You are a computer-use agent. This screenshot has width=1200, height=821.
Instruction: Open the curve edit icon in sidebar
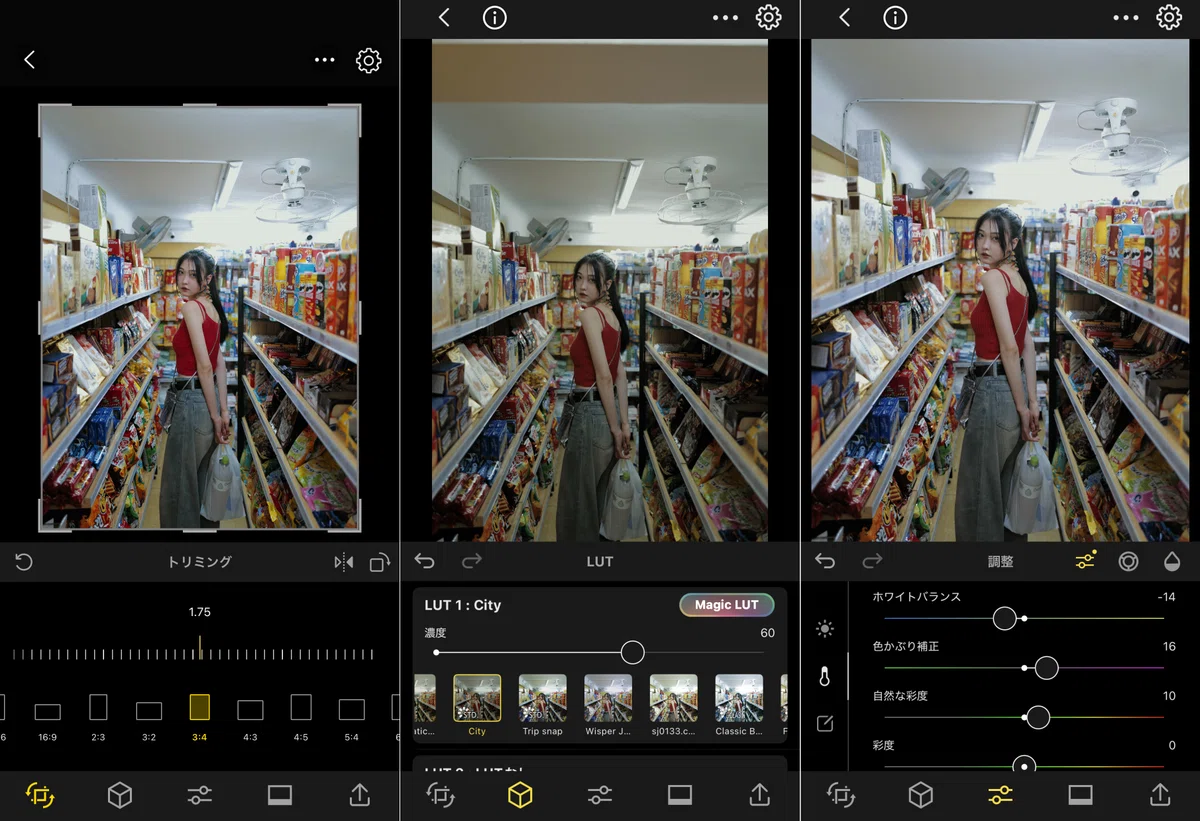pyautogui.click(x=825, y=723)
